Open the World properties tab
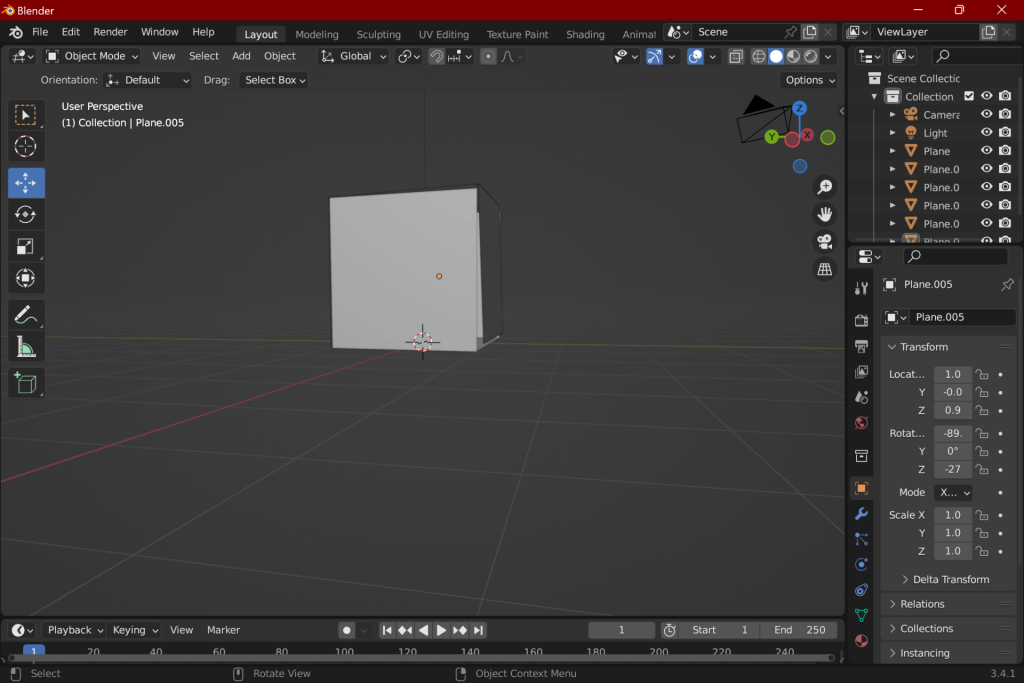The image size is (1024, 683). pos(861,422)
